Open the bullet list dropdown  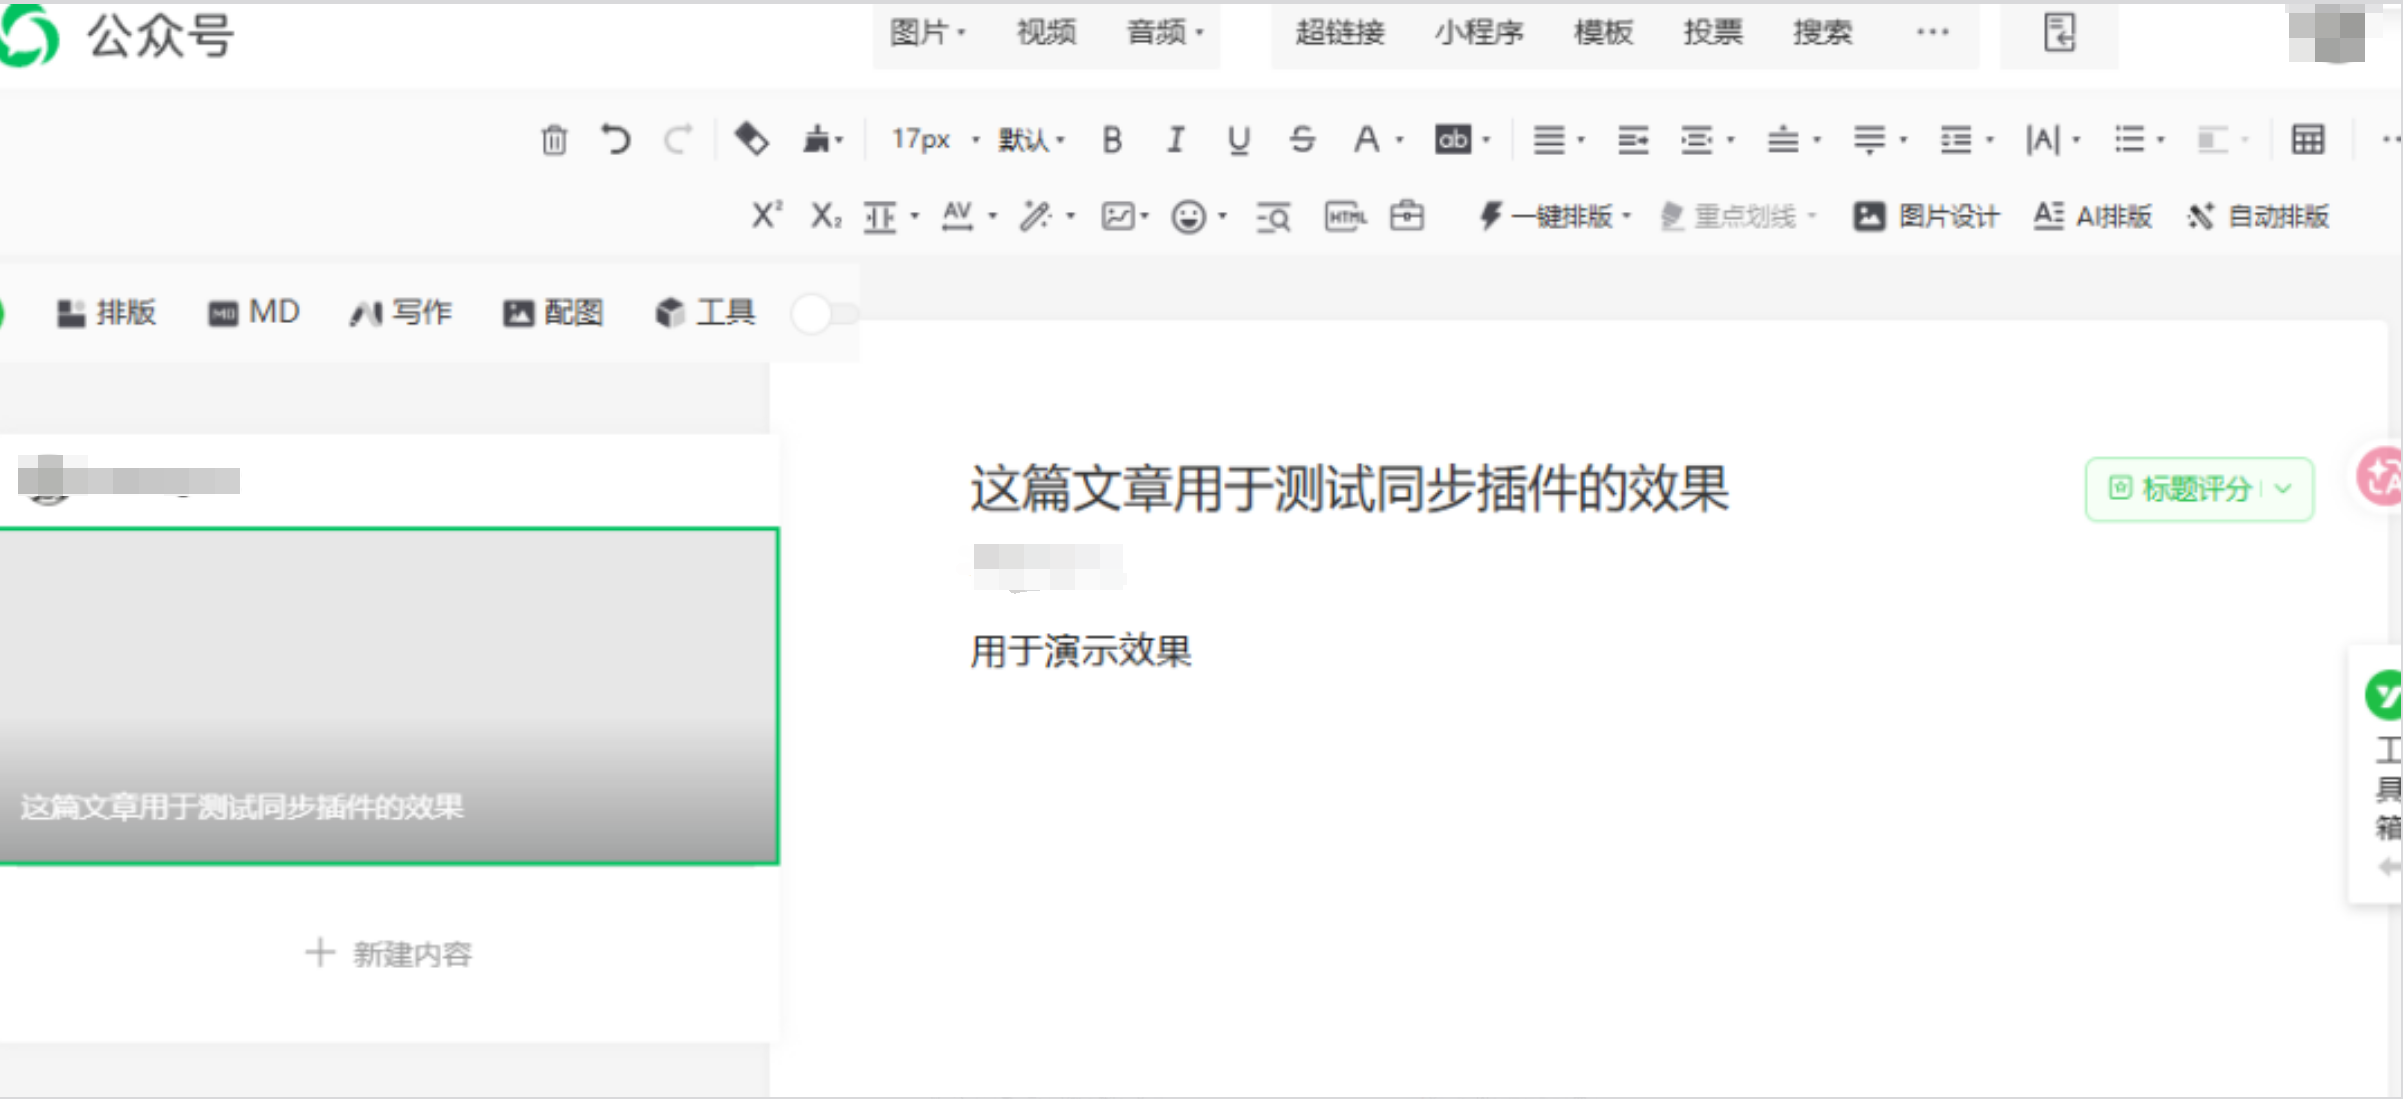(2139, 140)
